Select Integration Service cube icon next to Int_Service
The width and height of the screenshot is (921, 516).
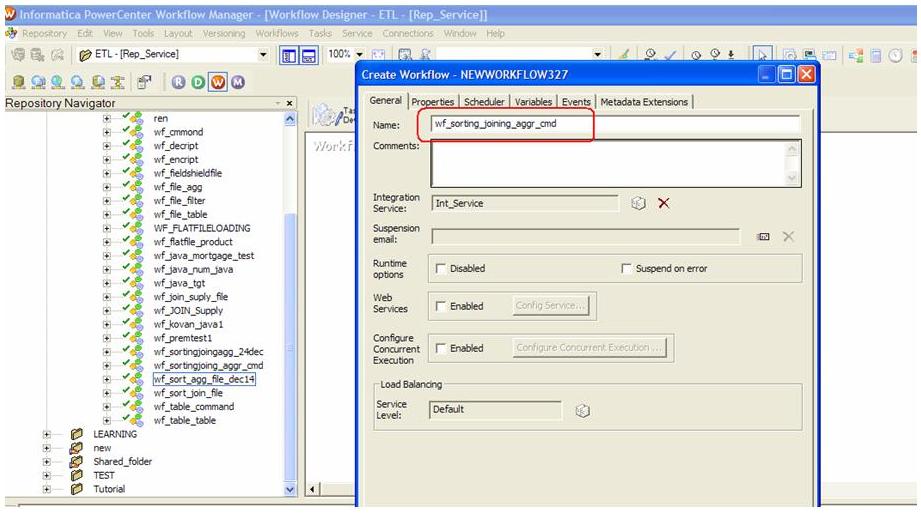pos(638,203)
